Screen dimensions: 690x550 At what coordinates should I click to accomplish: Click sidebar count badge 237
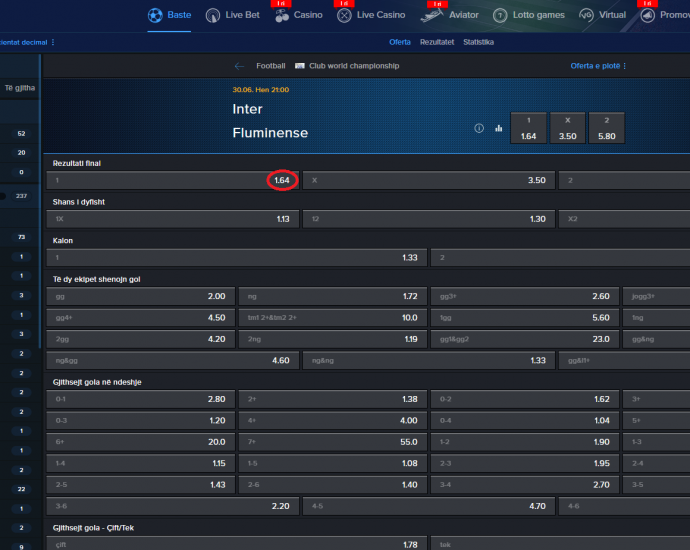point(21,196)
